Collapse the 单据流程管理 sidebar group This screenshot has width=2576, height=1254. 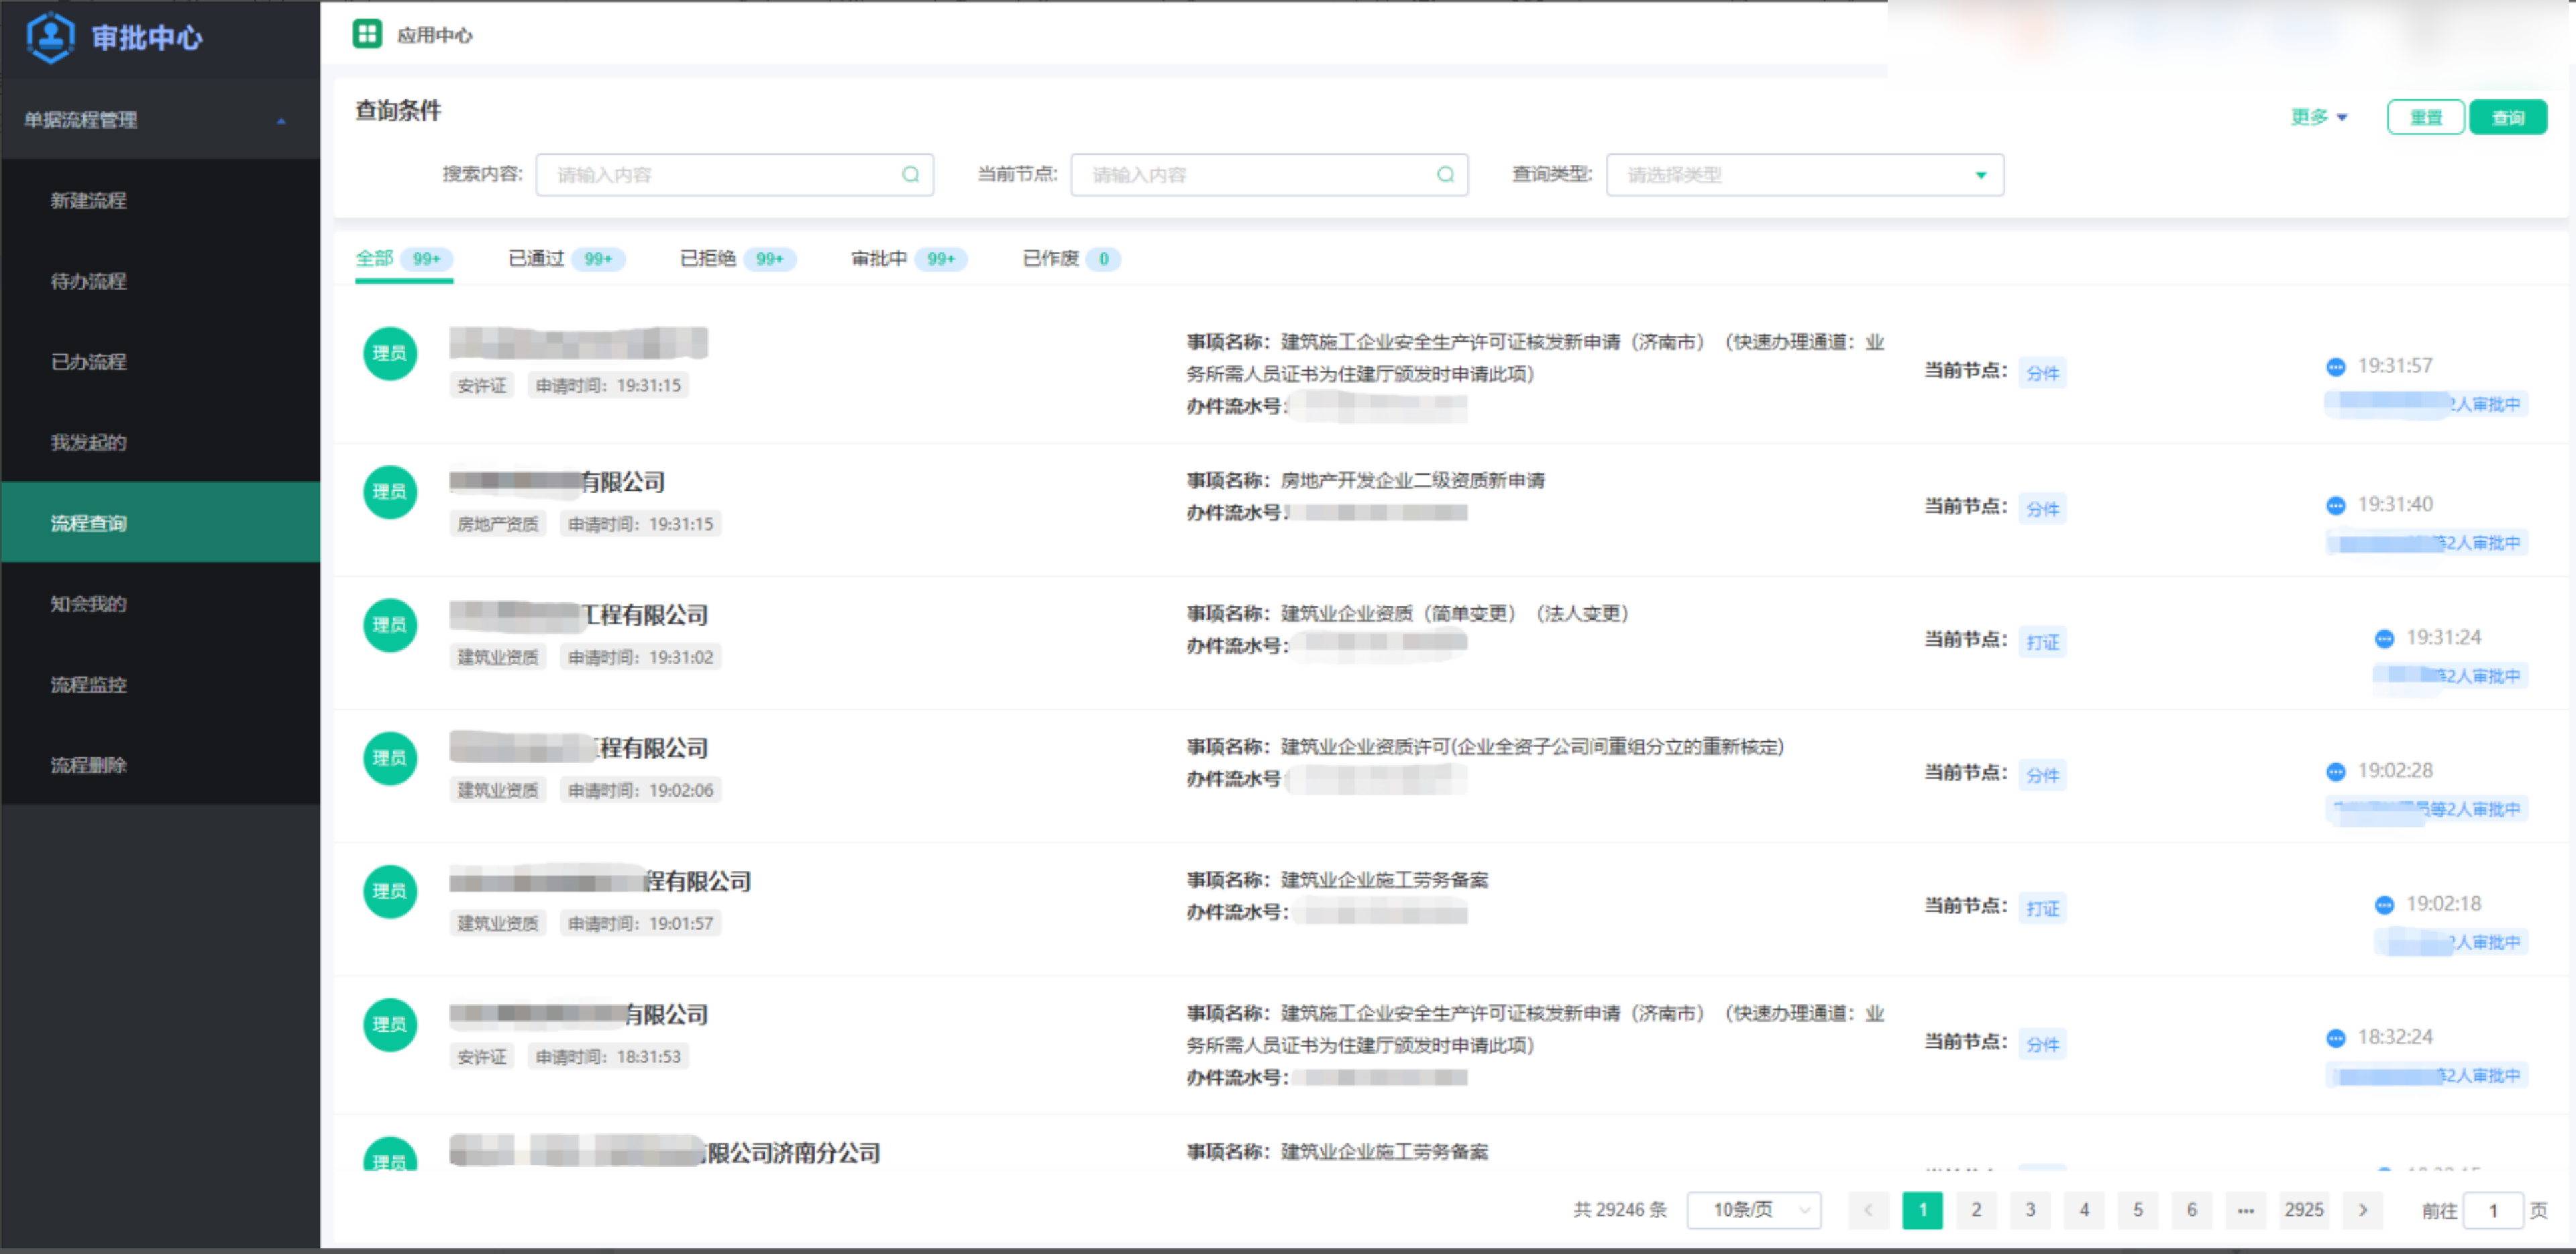pos(281,120)
